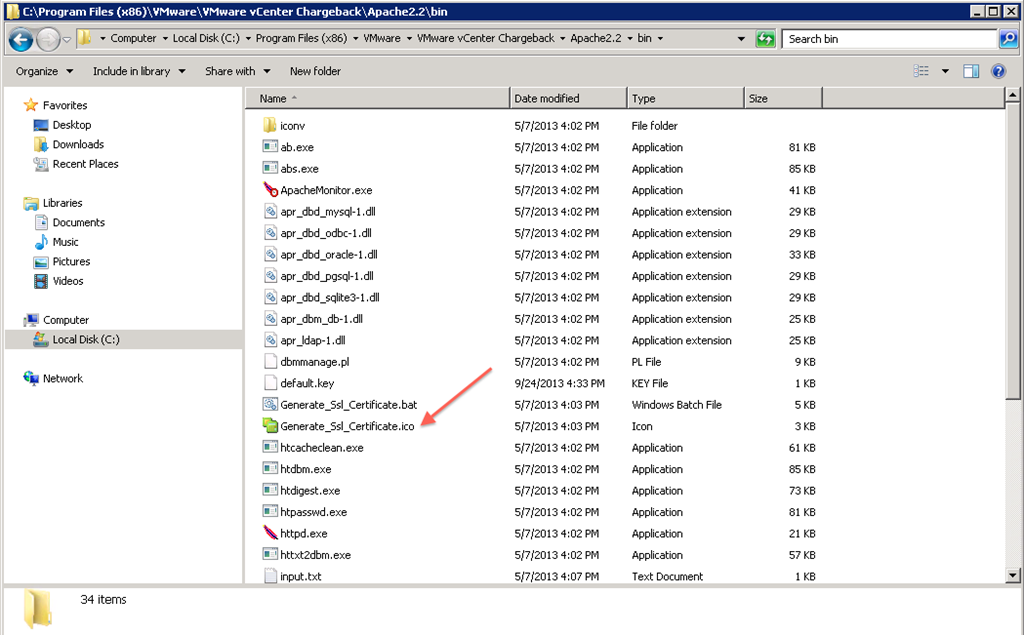This screenshot has width=1024, height=635.
Task: Select the Generate_Ssl_Certificate.ico icon
Action: (270, 426)
